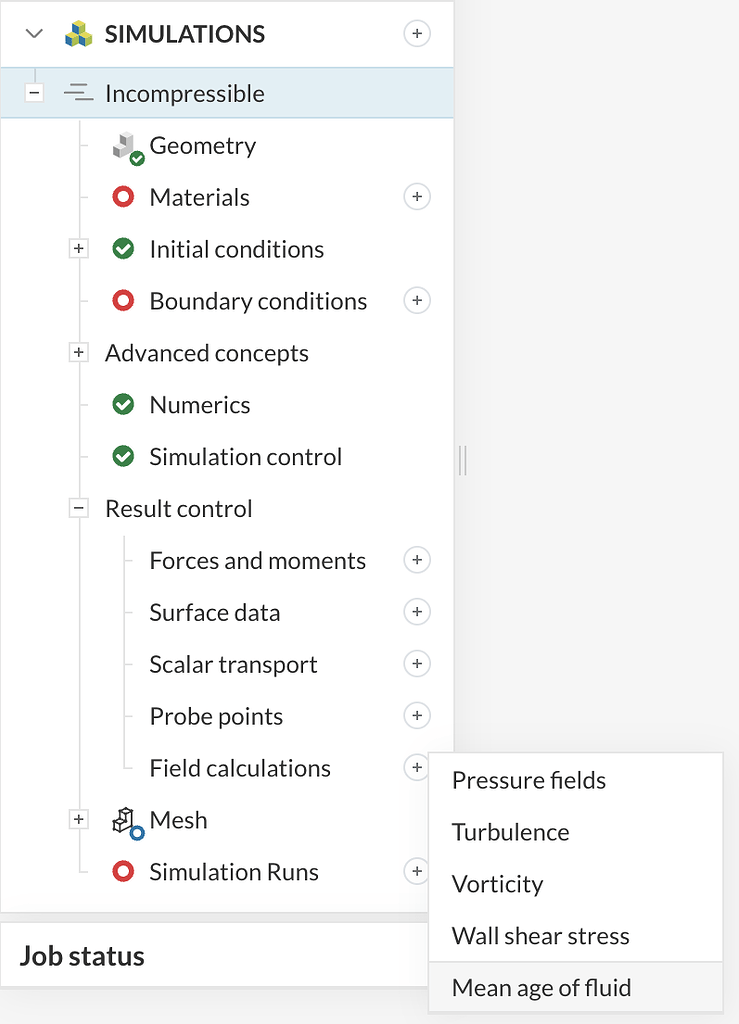Add Probe points using plus icon
Image resolution: width=739 pixels, height=1024 pixels.
pos(417,716)
